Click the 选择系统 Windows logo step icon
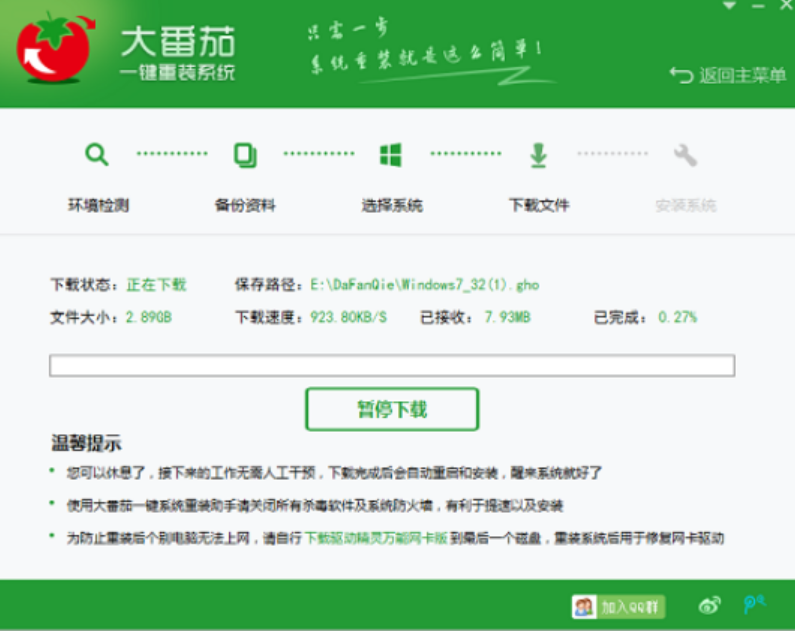The width and height of the screenshot is (795, 640). [391, 155]
